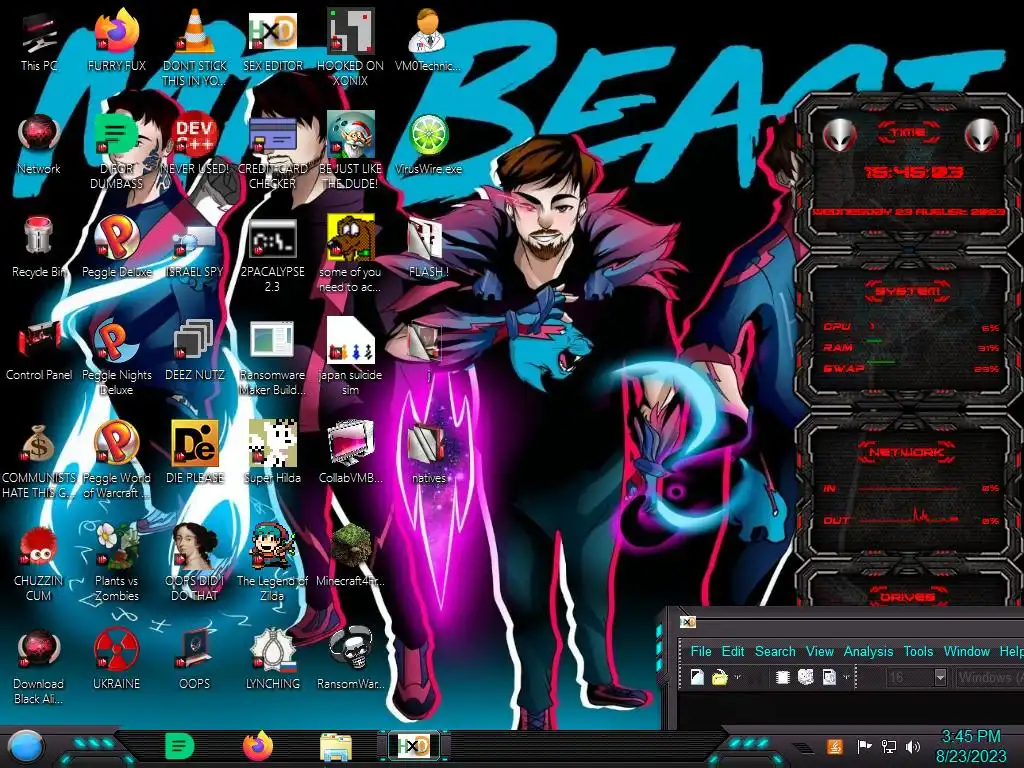Image resolution: width=1024 pixels, height=768 pixels.
Task: Select the CREDIT CARD CHECKER shortcut
Action: (x=272, y=152)
